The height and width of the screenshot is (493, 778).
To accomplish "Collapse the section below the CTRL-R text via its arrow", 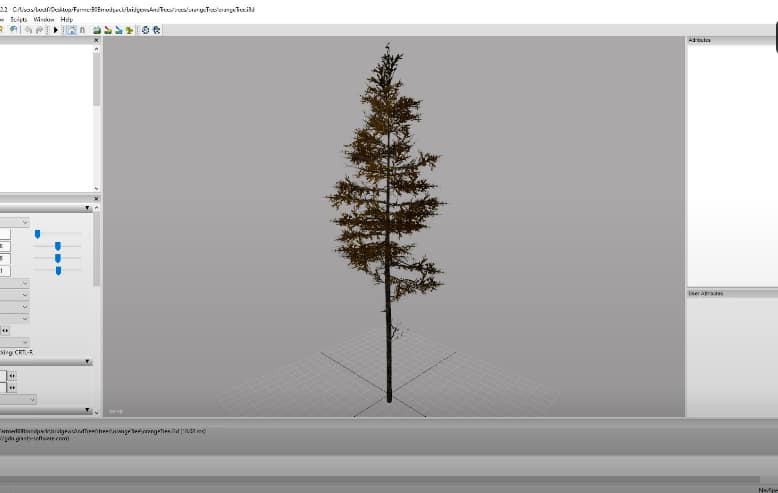I will pyautogui.click(x=87, y=362).
